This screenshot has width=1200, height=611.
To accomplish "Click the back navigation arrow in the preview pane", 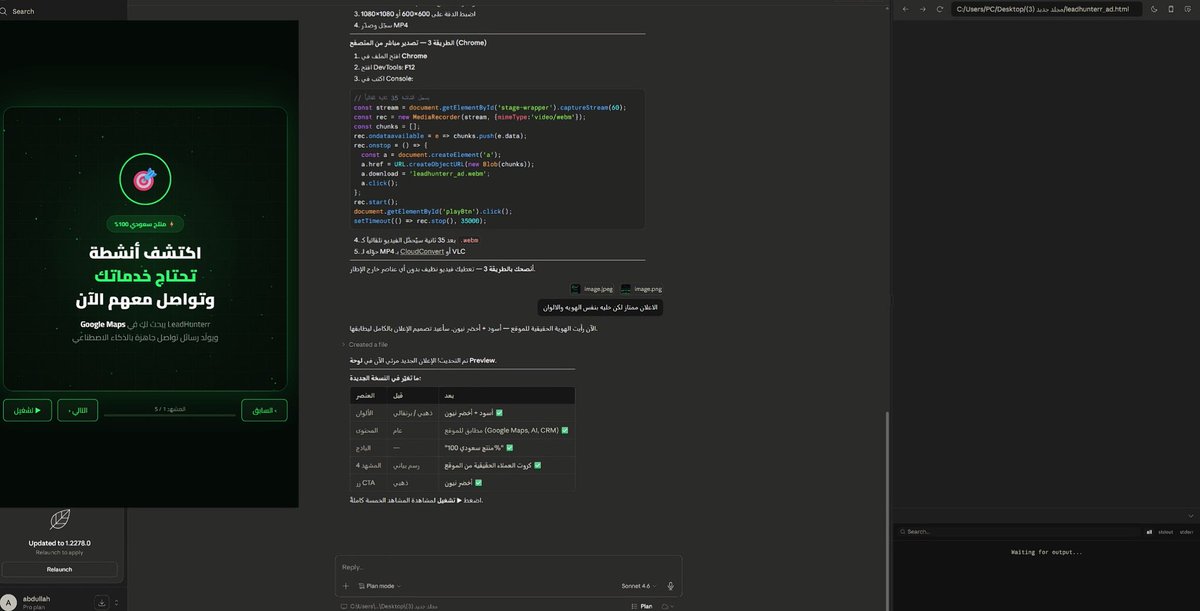I will click(905, 9).
